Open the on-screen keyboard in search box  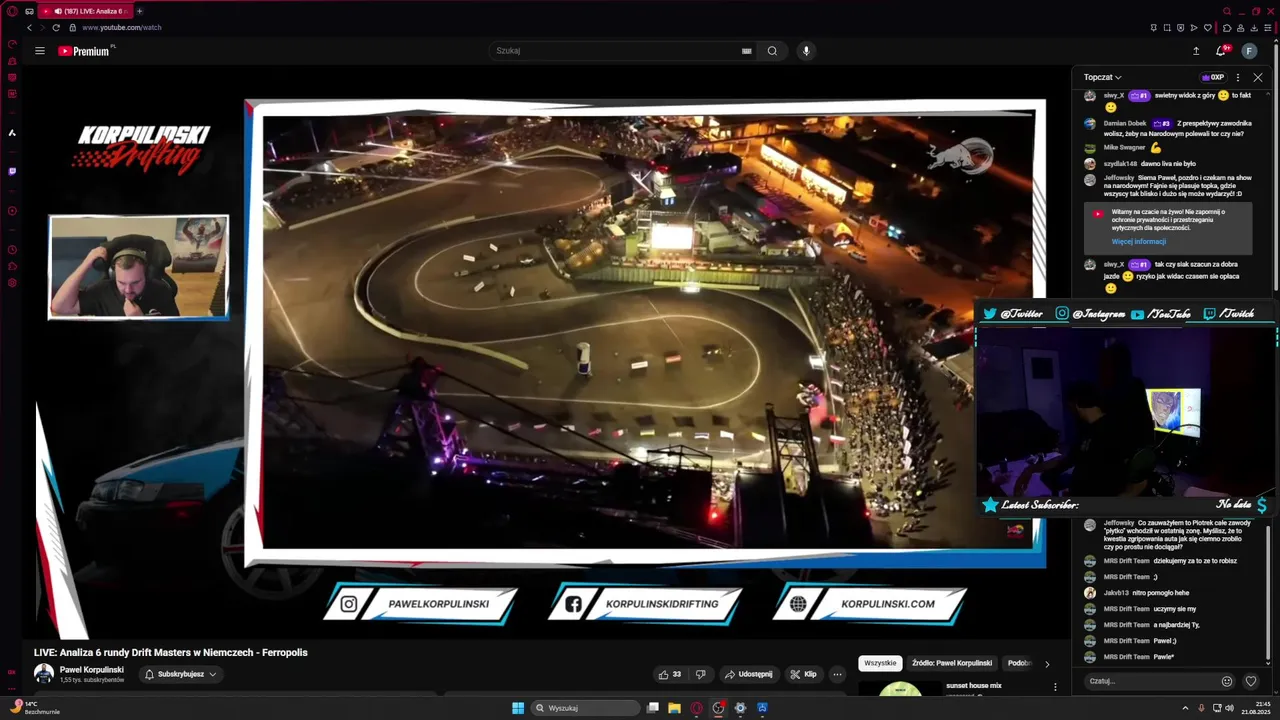tap(747, 51)
